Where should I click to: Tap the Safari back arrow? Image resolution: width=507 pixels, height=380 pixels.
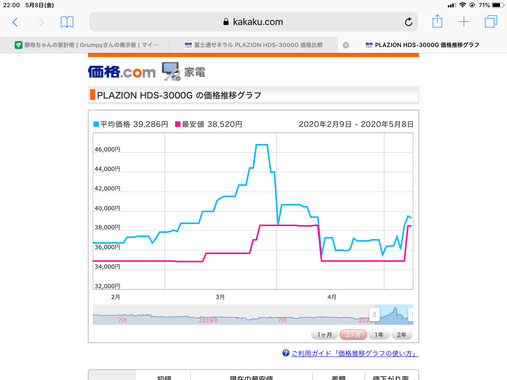(x=15, y=22)
